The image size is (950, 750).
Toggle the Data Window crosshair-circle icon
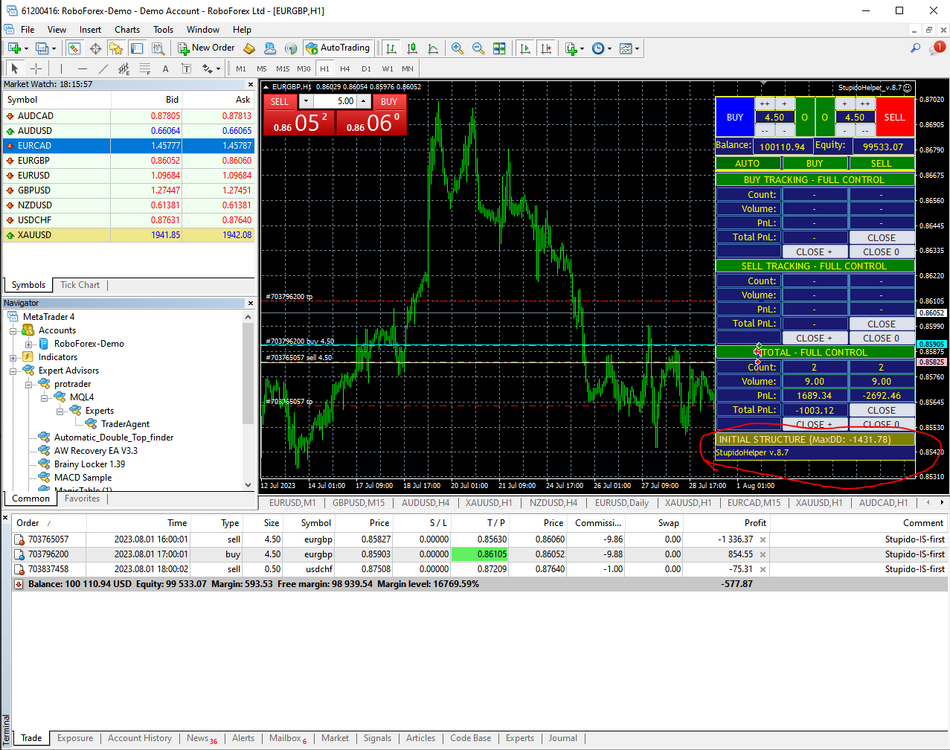coord(95,48)
